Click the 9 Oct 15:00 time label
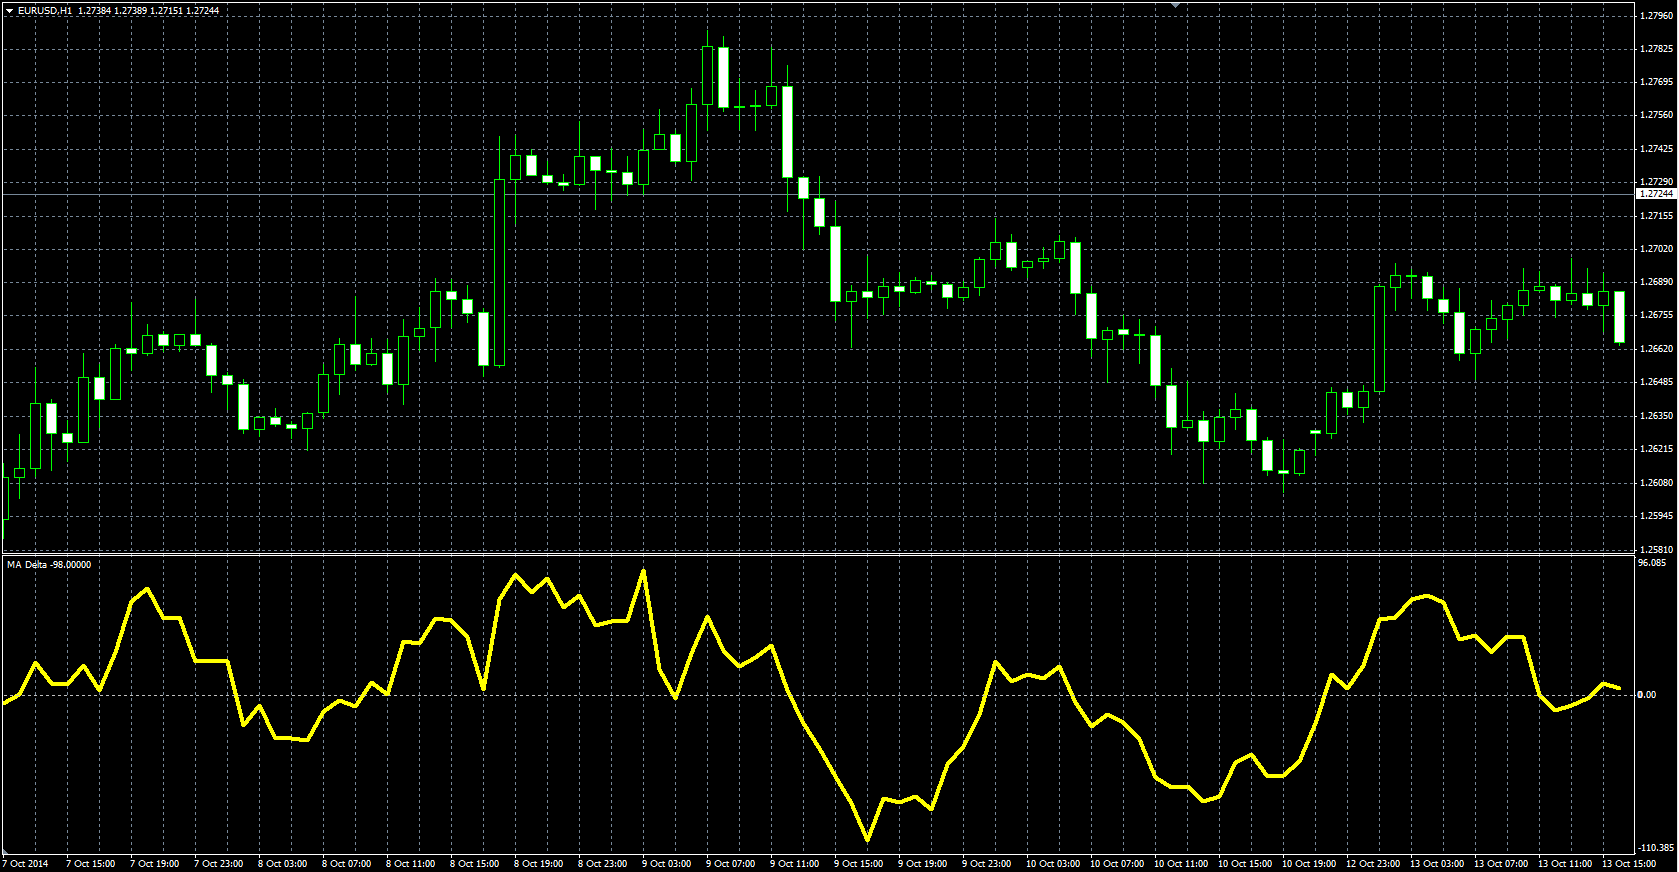1679x872 pixels. (x=859, y=863)
